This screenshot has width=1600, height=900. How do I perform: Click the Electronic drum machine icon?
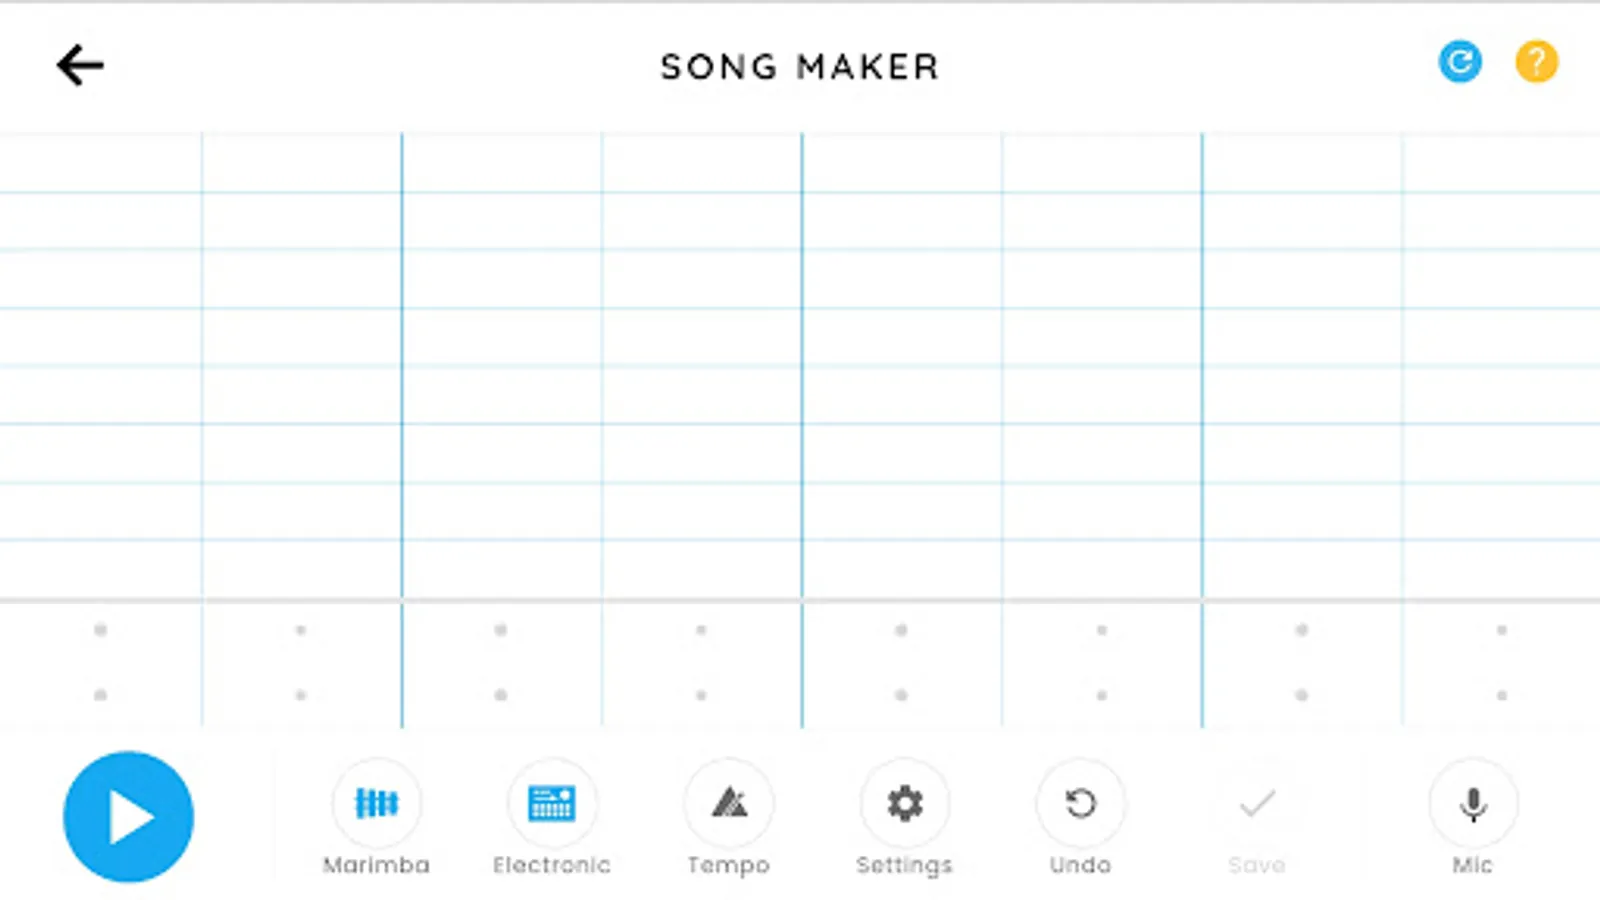(552, 803)
